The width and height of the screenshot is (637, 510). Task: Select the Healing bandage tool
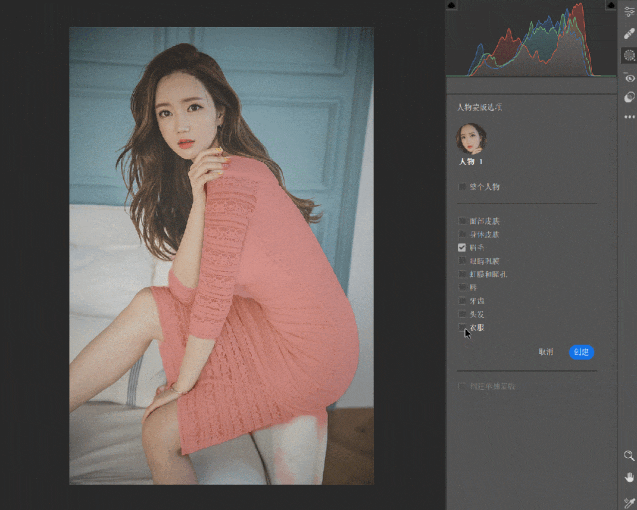[x=629, y=34]
